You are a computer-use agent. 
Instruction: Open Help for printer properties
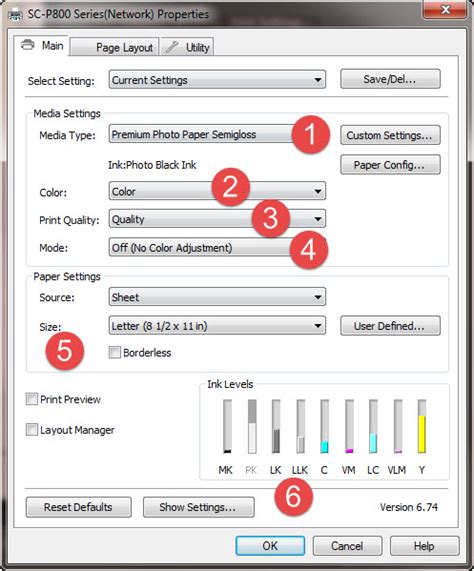tap(424, 546)
